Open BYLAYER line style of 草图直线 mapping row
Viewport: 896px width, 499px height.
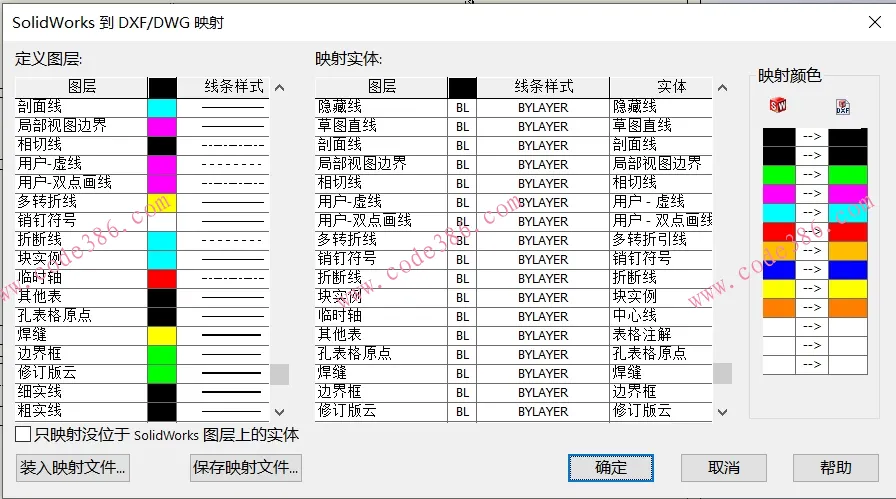tap(543, 126)
